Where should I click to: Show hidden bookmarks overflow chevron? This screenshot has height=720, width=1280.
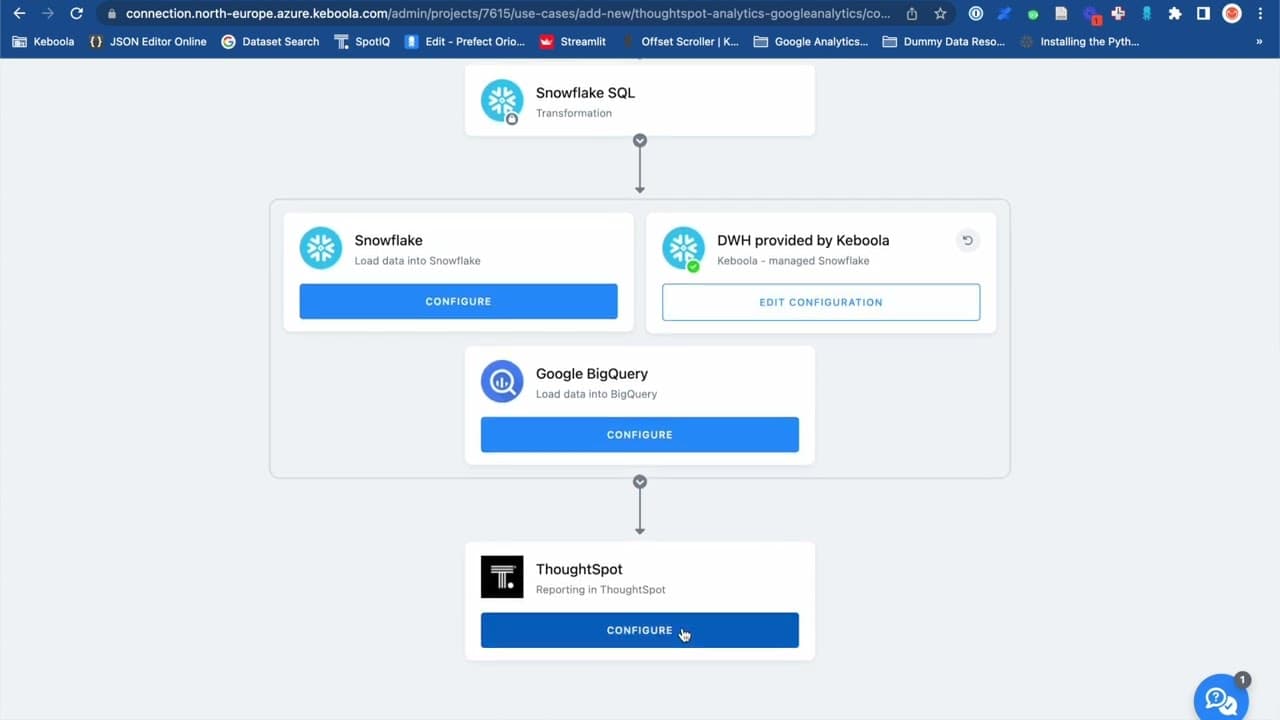point(1259,42)
